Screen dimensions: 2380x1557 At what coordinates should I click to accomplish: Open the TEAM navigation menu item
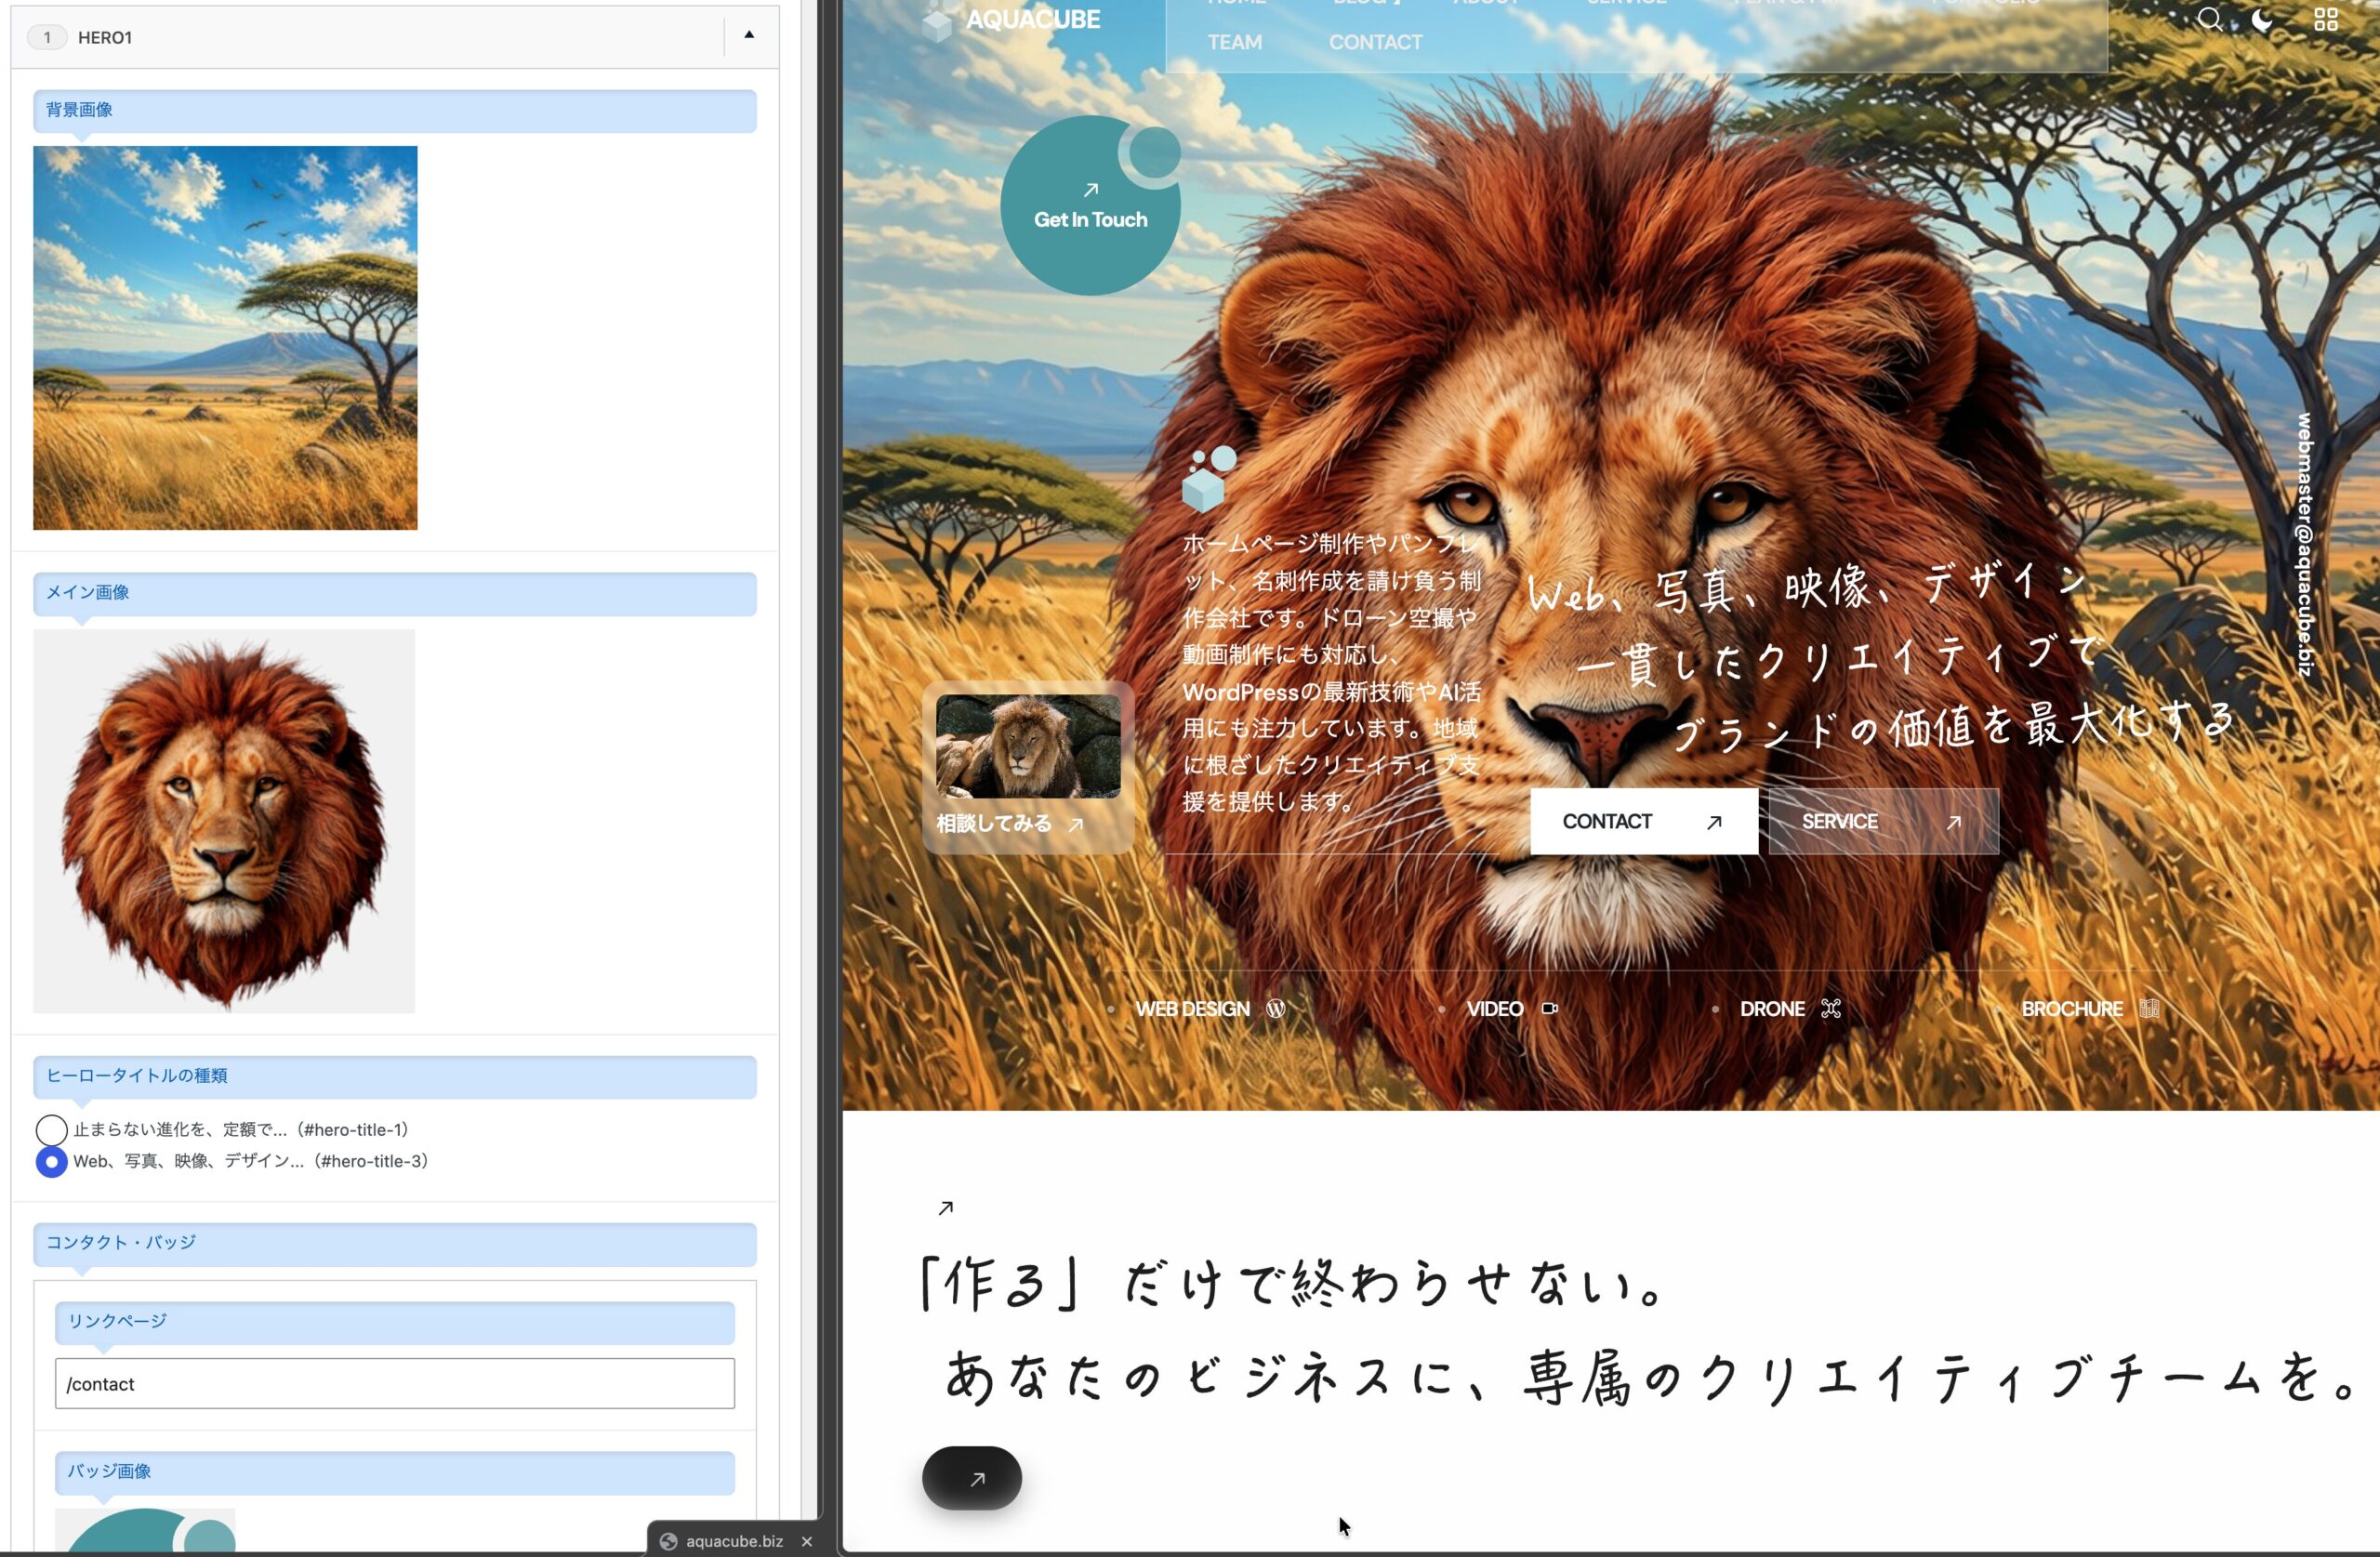pos(1234,42)
